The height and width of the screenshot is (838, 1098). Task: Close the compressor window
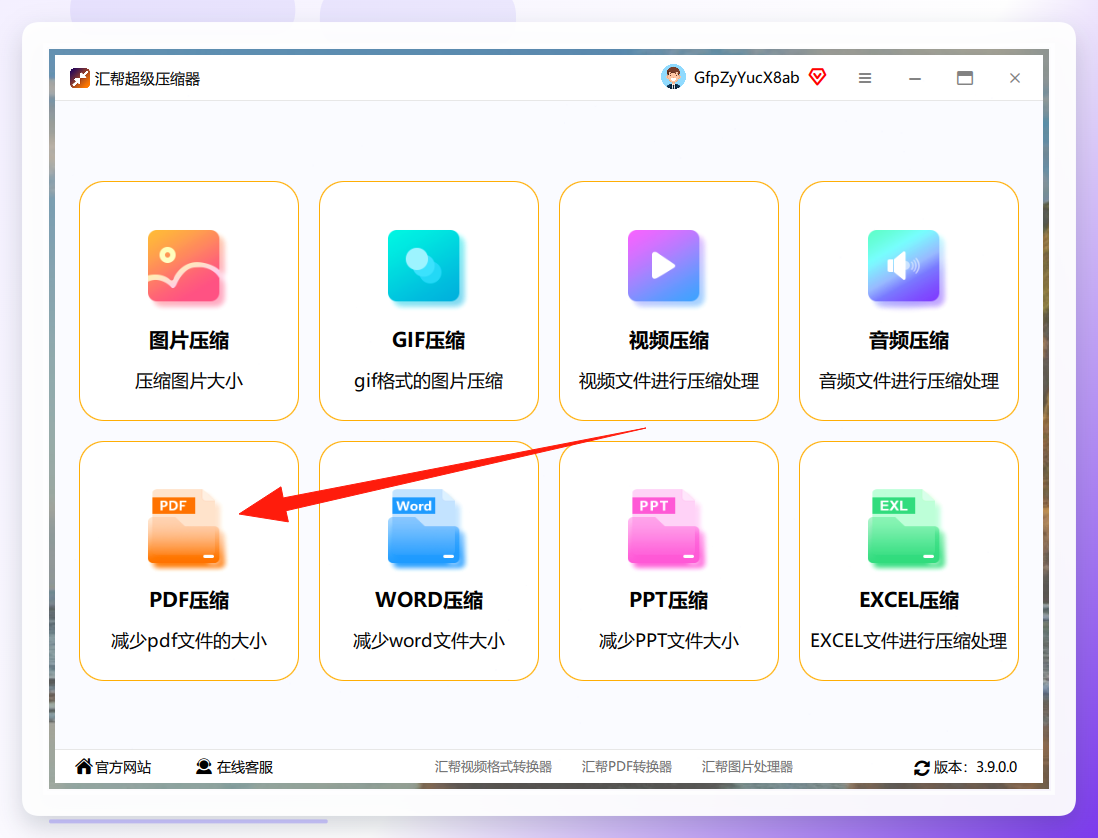point(1015,78)
